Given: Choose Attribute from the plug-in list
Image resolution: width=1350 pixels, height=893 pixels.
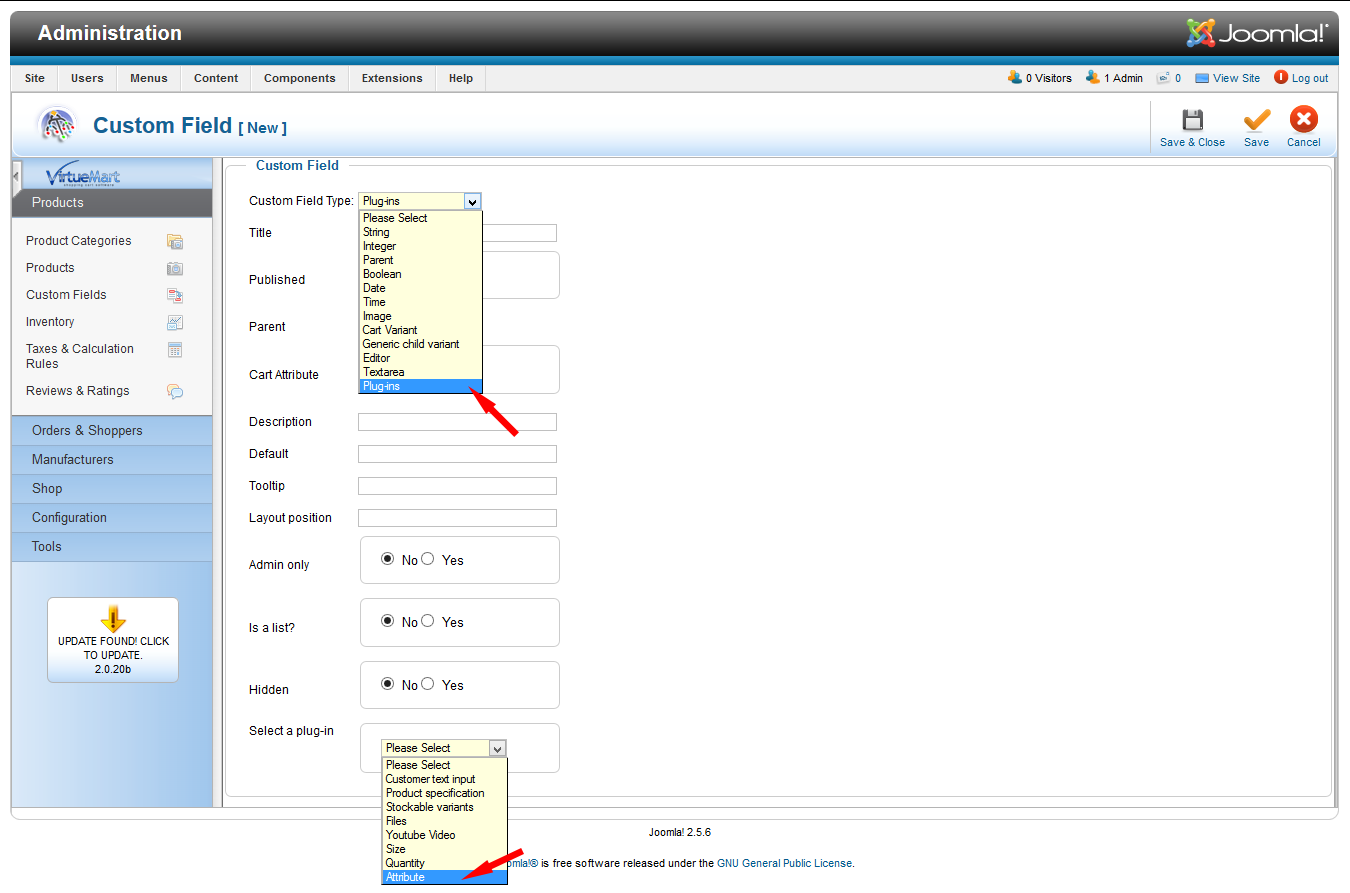Looking at the screenshot, I should click(405, 877).
